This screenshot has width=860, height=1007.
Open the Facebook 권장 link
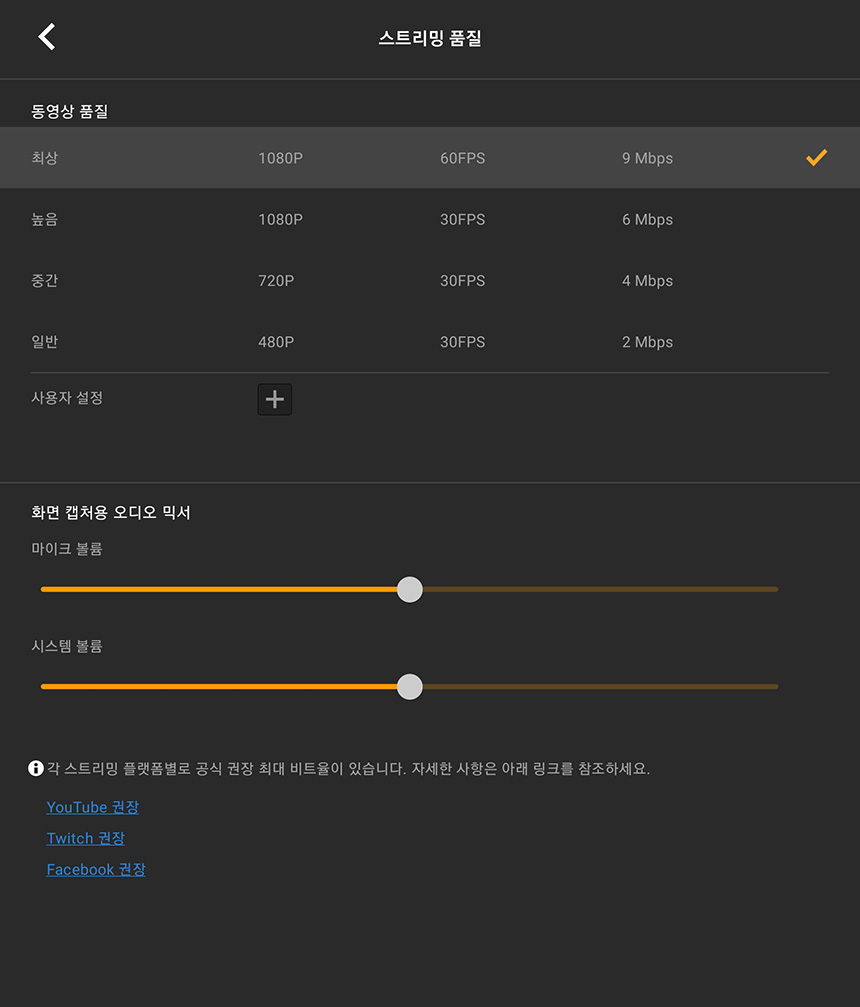[x=96, y=870]
